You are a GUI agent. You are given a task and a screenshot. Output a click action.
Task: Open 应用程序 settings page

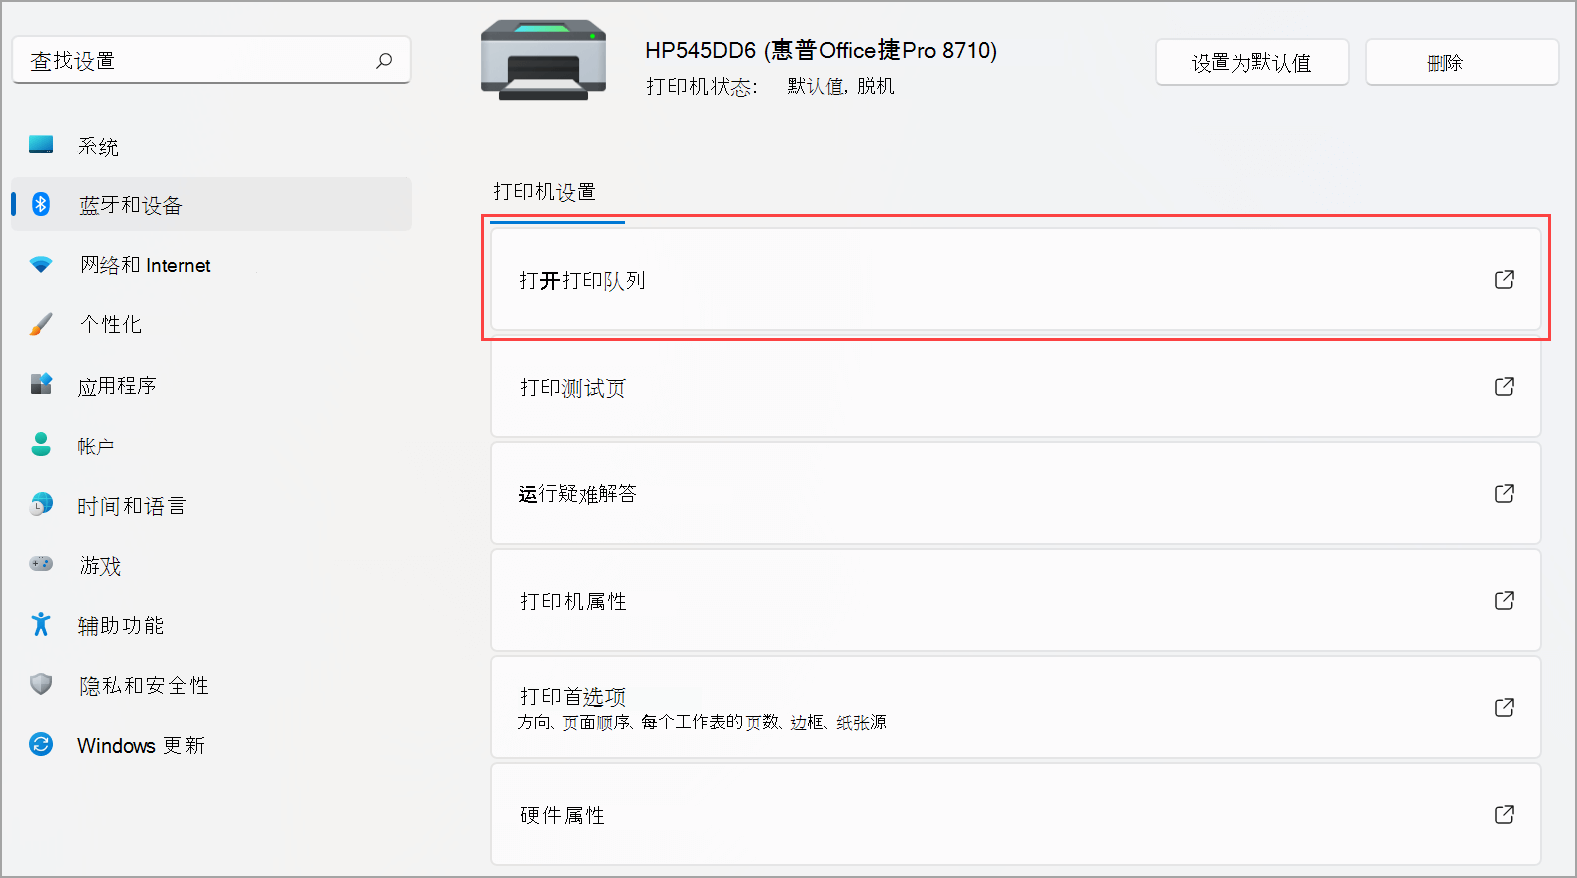click(211, 385)
